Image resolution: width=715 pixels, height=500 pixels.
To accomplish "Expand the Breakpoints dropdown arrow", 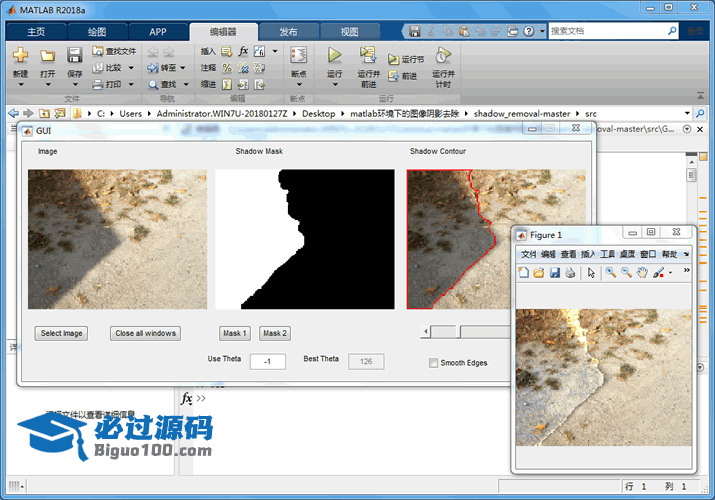I will 299,84.
